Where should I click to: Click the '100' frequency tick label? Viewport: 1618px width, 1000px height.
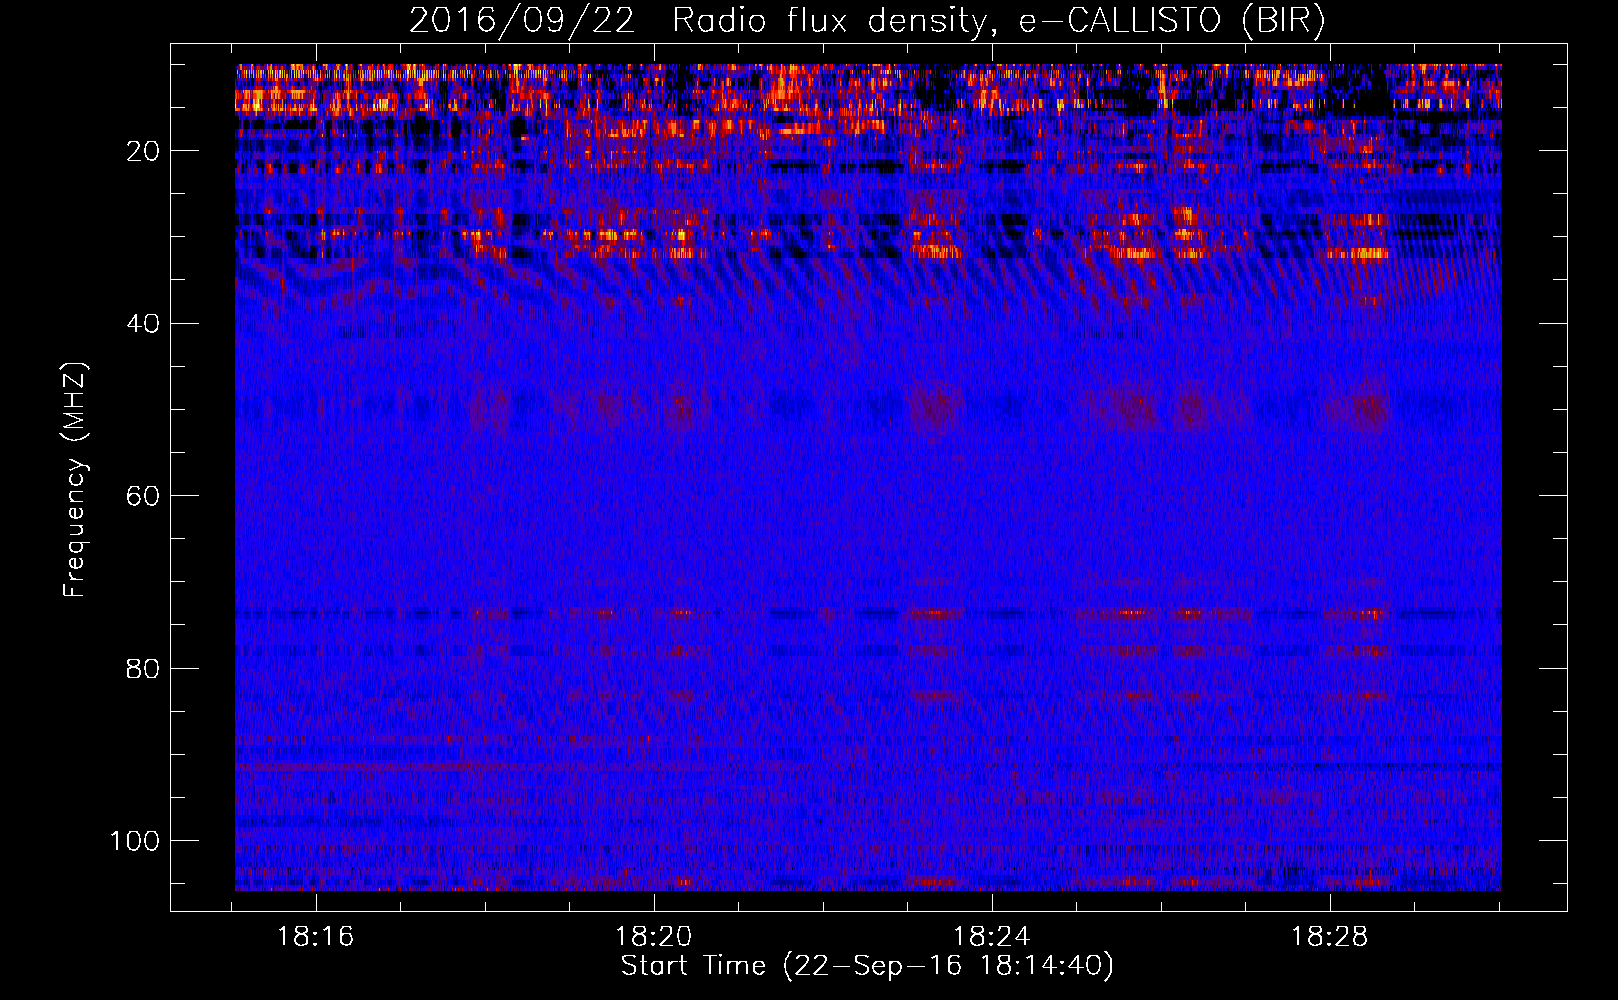(x=135, y=841)
